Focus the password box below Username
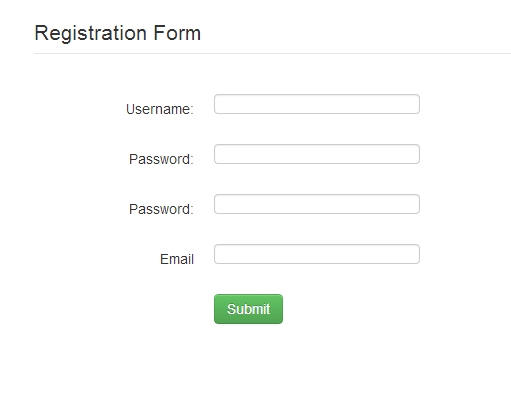This screenshot has height=395, width=511. click(x=317, y=154)
